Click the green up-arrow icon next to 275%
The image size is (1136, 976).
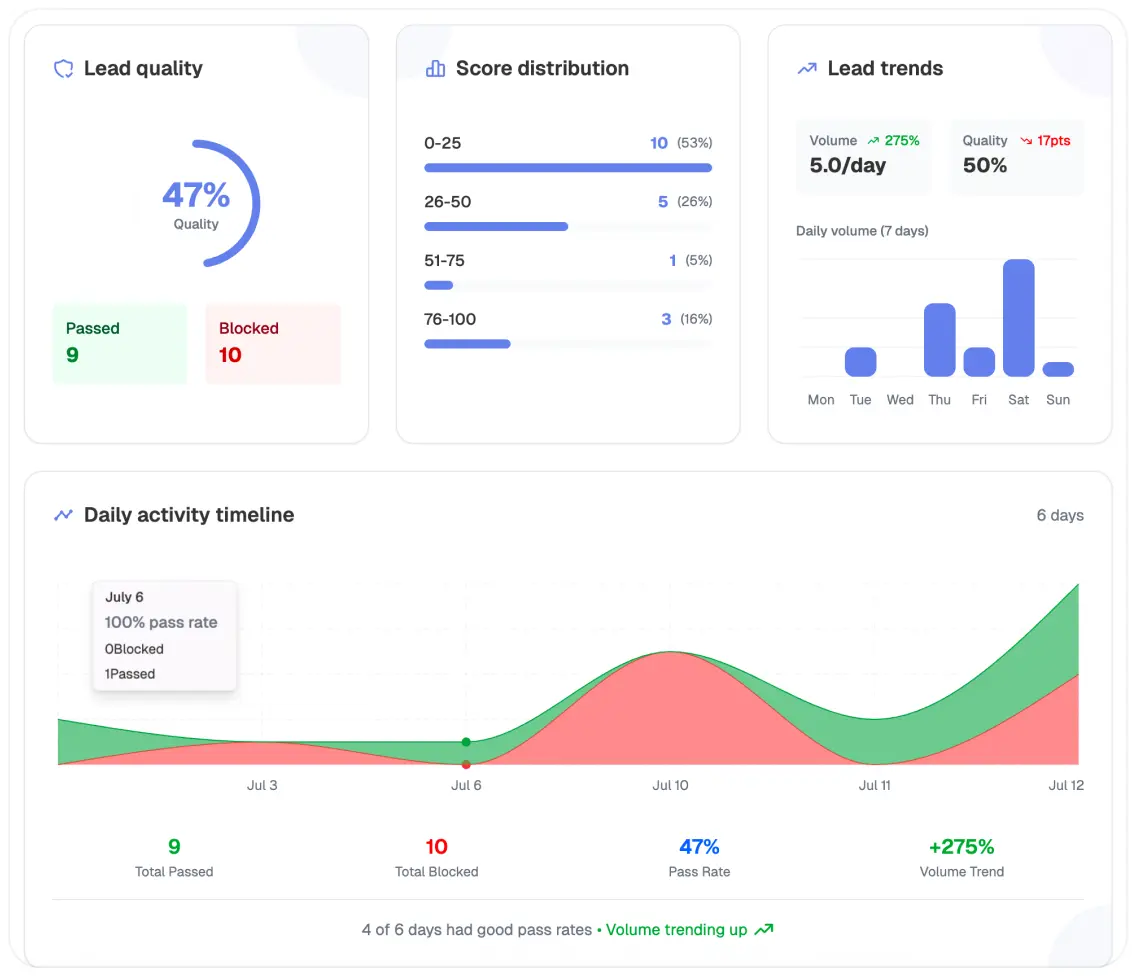point(874,141)
